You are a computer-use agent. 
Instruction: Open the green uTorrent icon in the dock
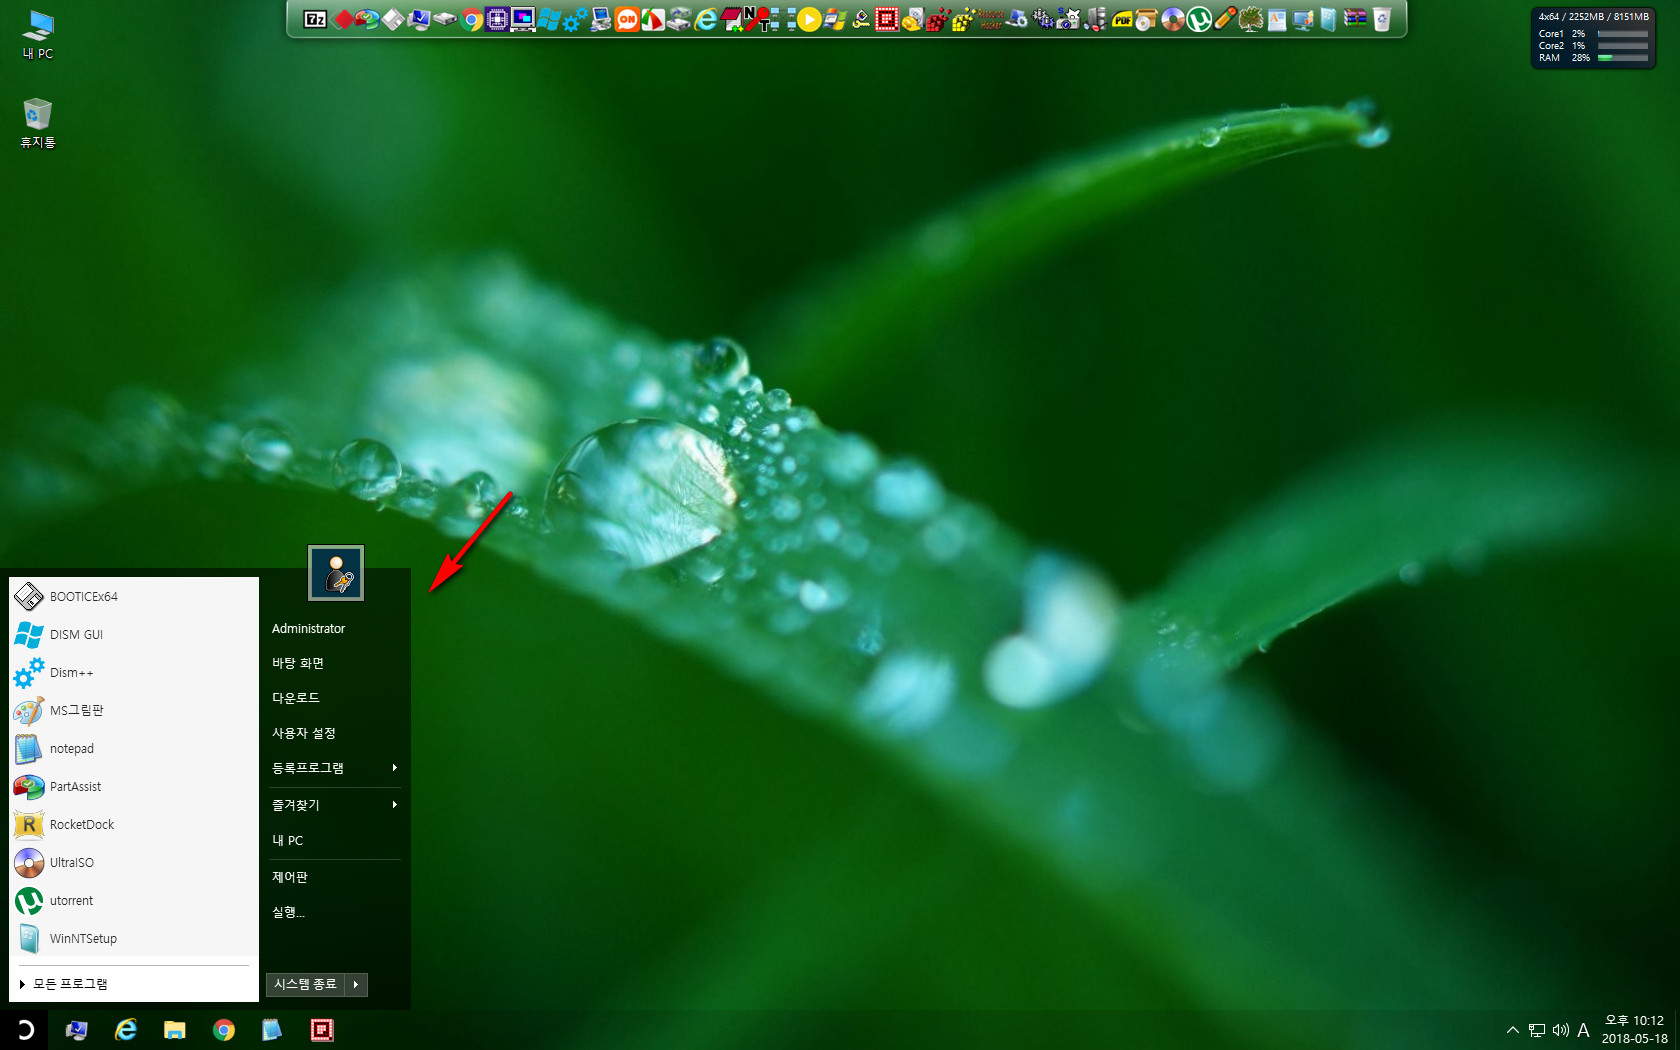point(1199,19)
